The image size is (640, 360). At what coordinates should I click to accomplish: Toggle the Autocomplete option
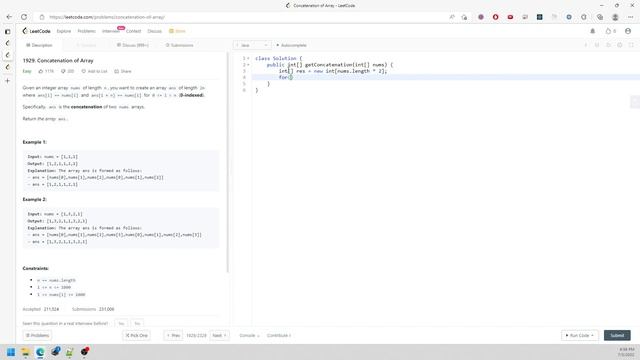coord(291,45)
